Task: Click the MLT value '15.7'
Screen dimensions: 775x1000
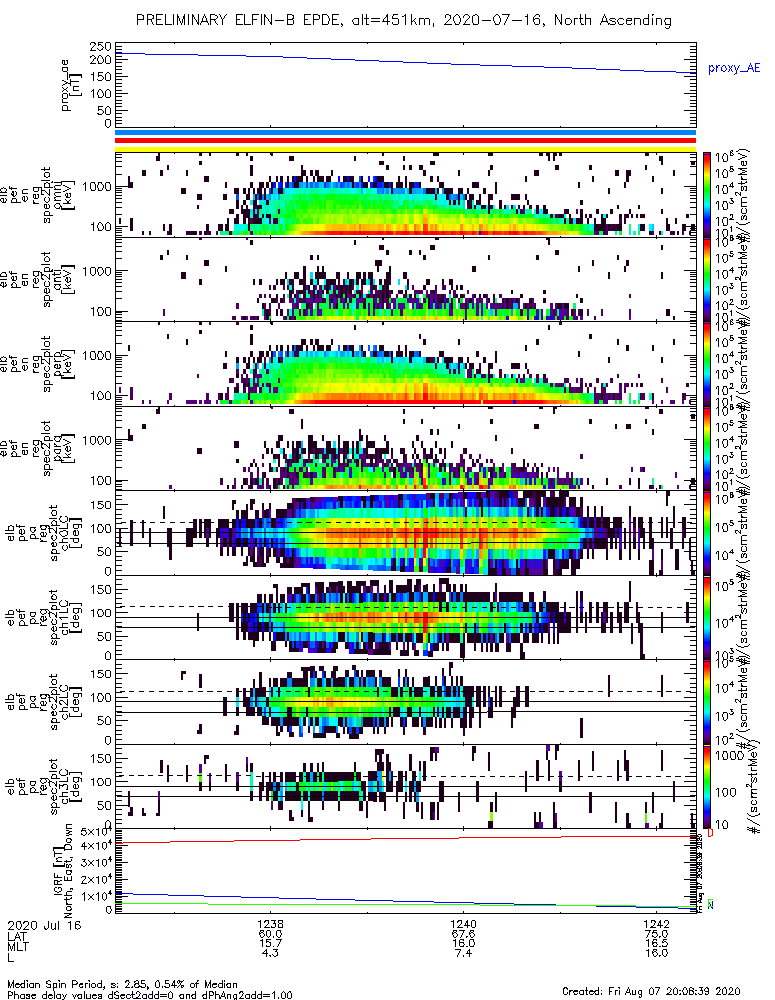Action: tap(270, 944)
